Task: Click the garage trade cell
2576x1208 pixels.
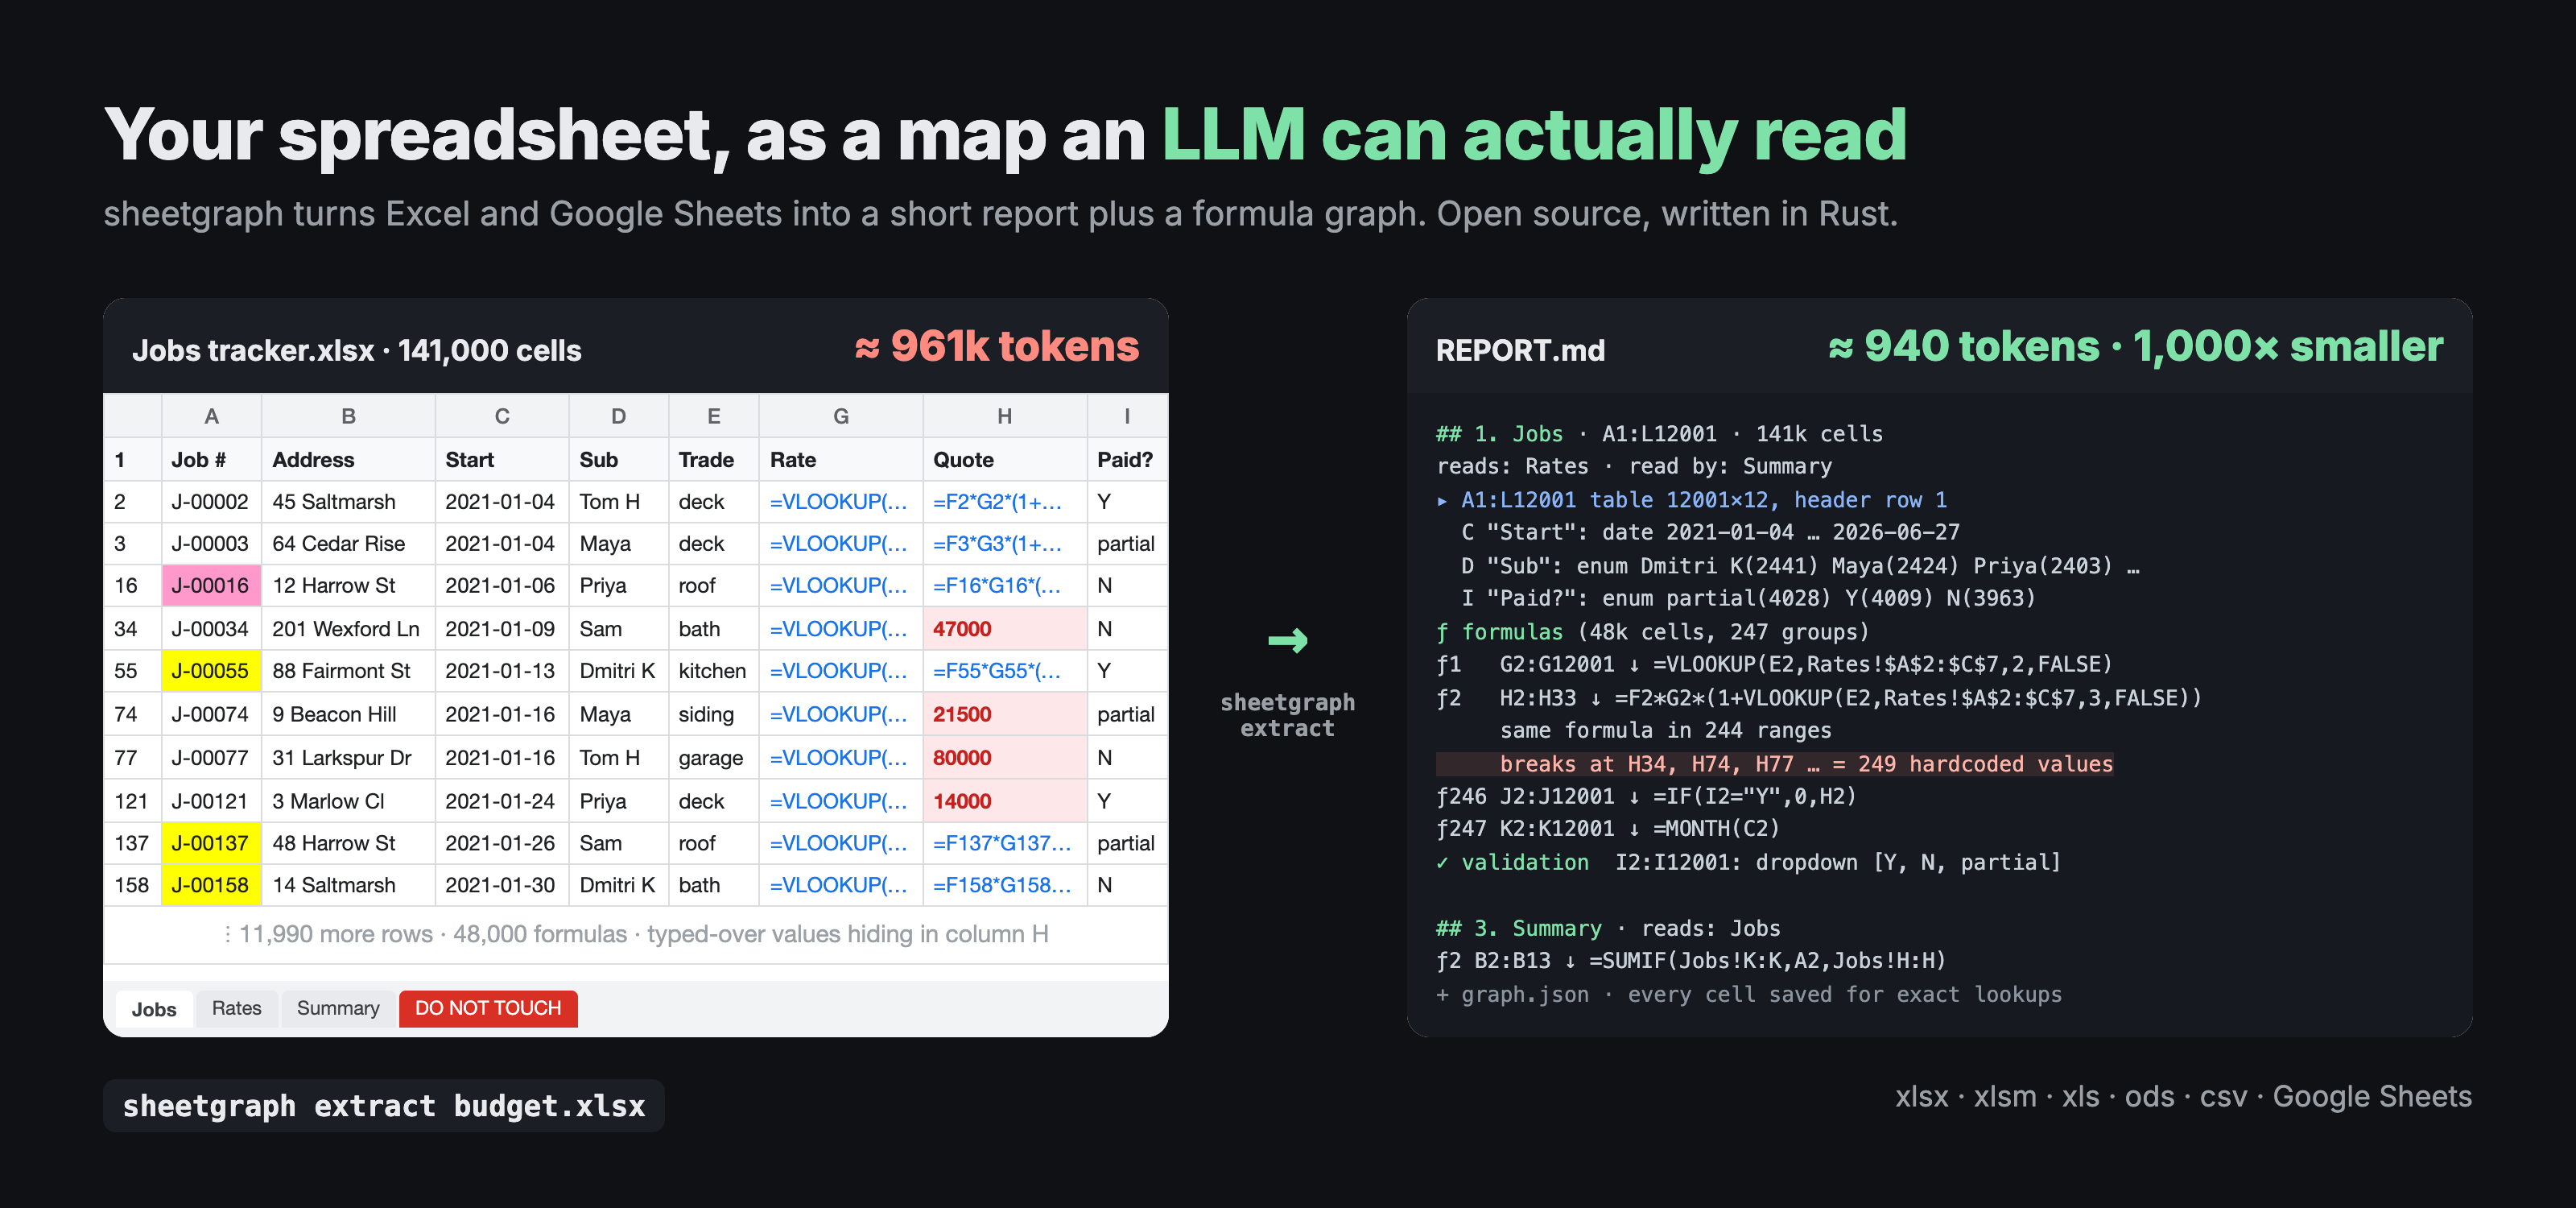Action: pyautogui.click(x=713, y=758)
